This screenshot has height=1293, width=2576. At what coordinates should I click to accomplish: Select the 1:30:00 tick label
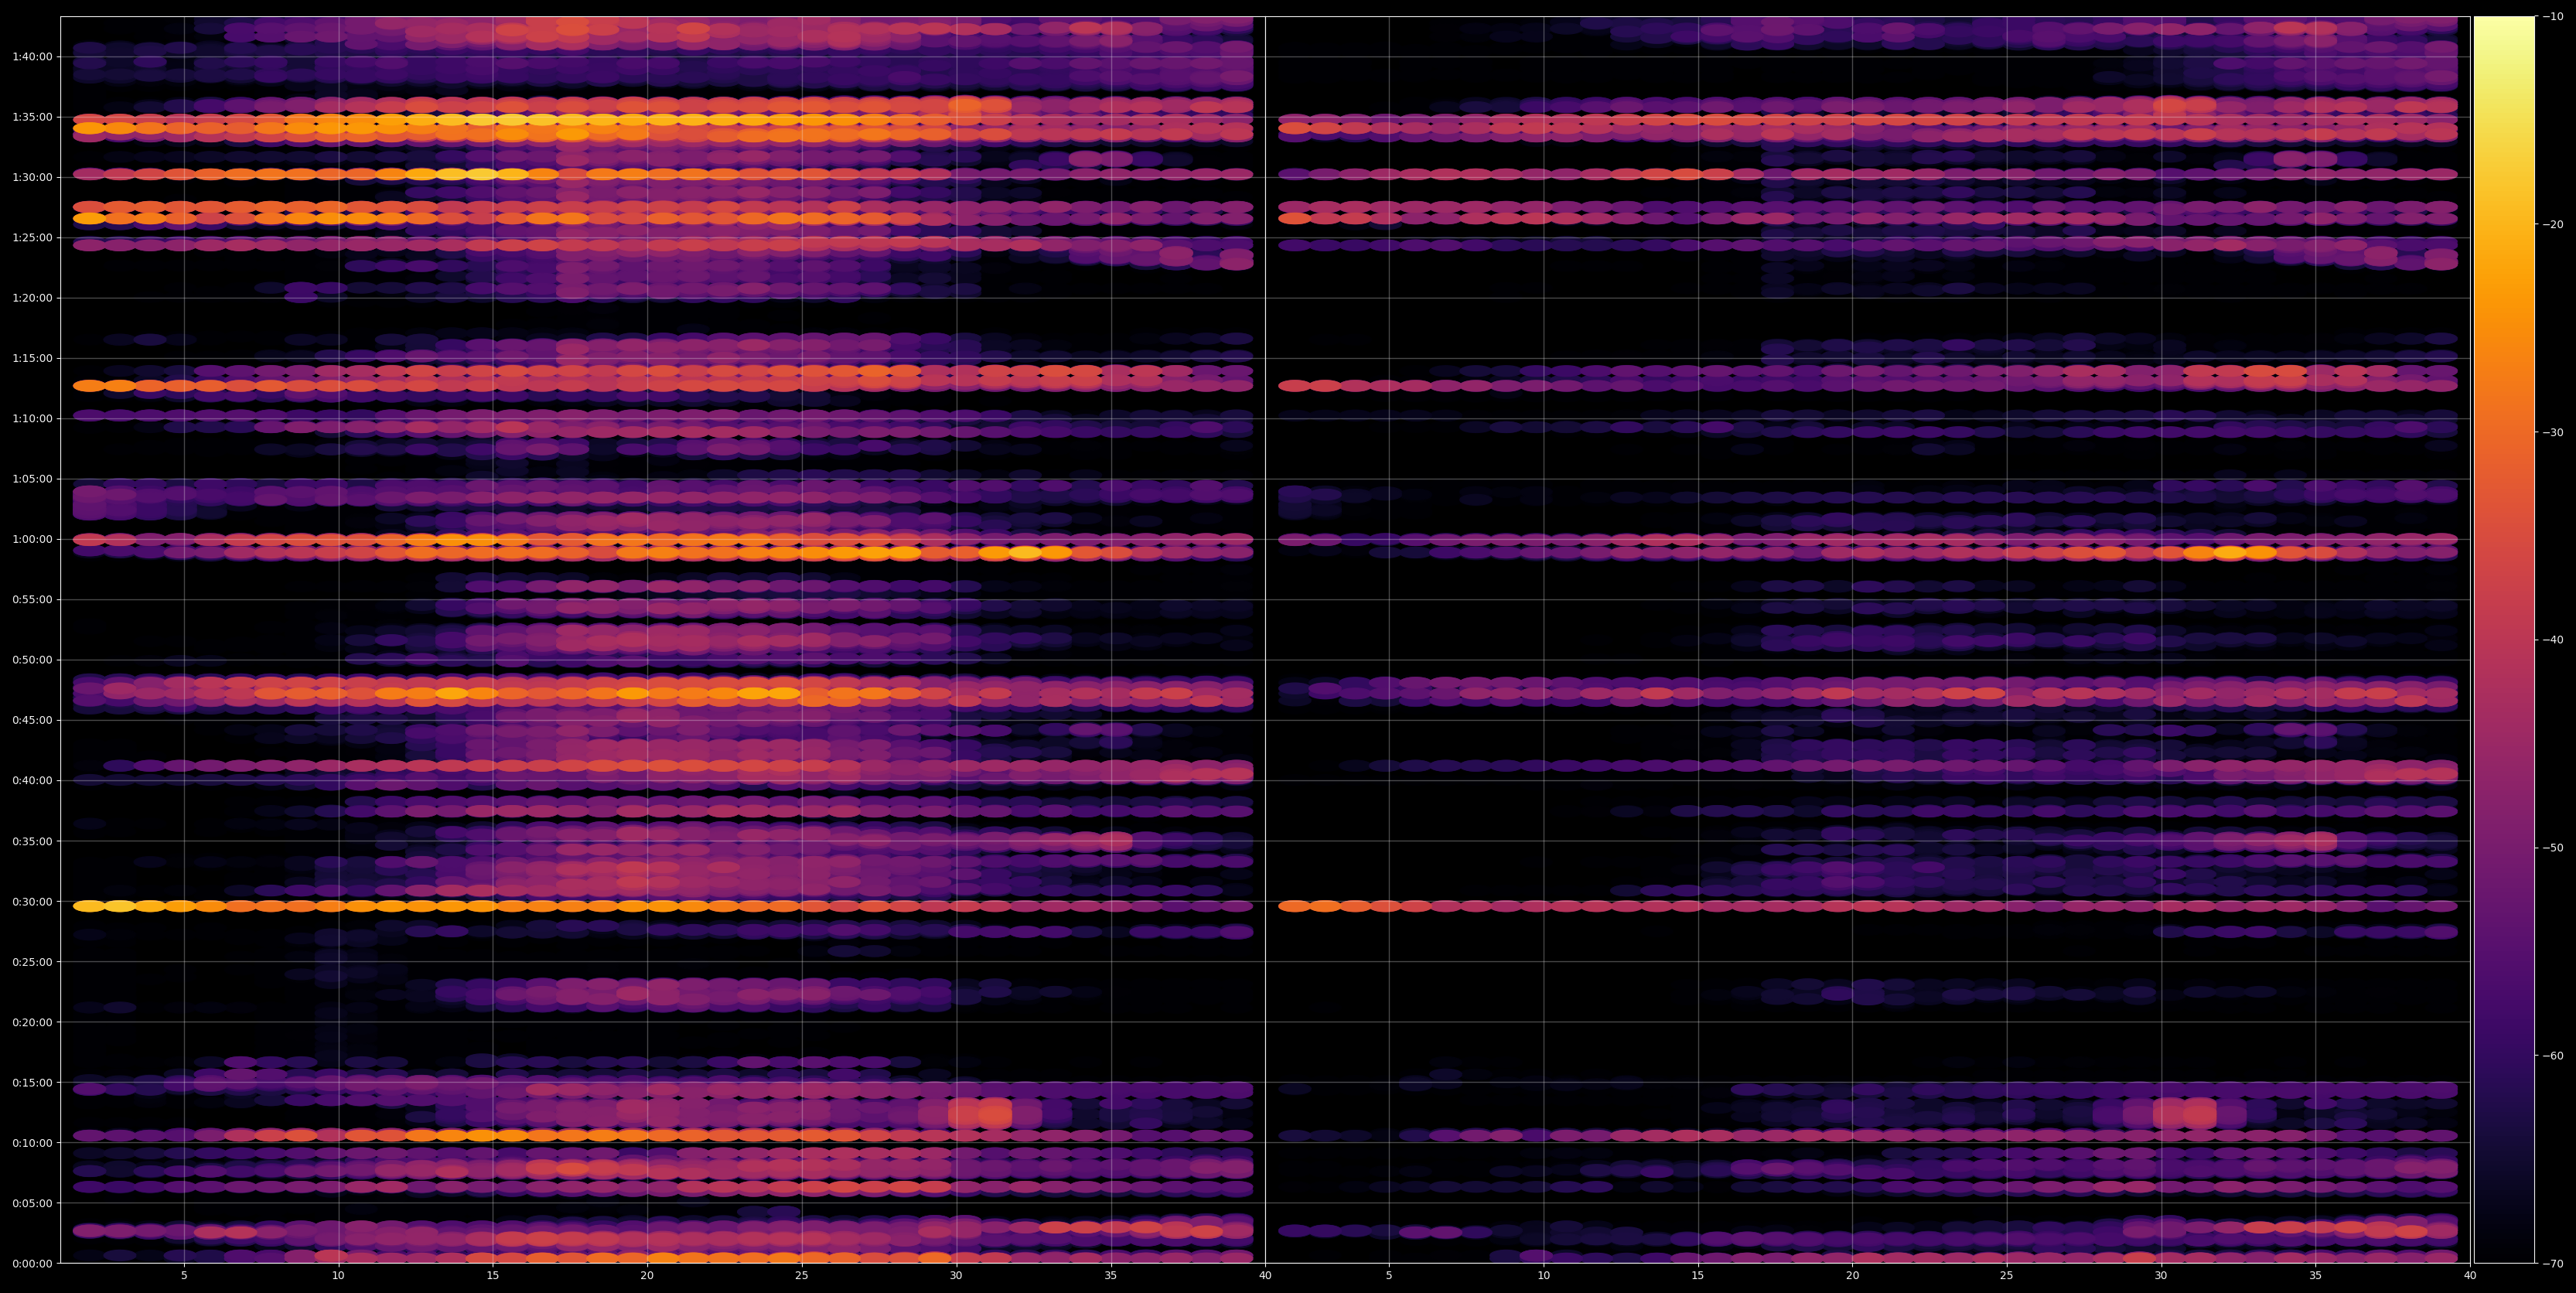tap(32, 177)
